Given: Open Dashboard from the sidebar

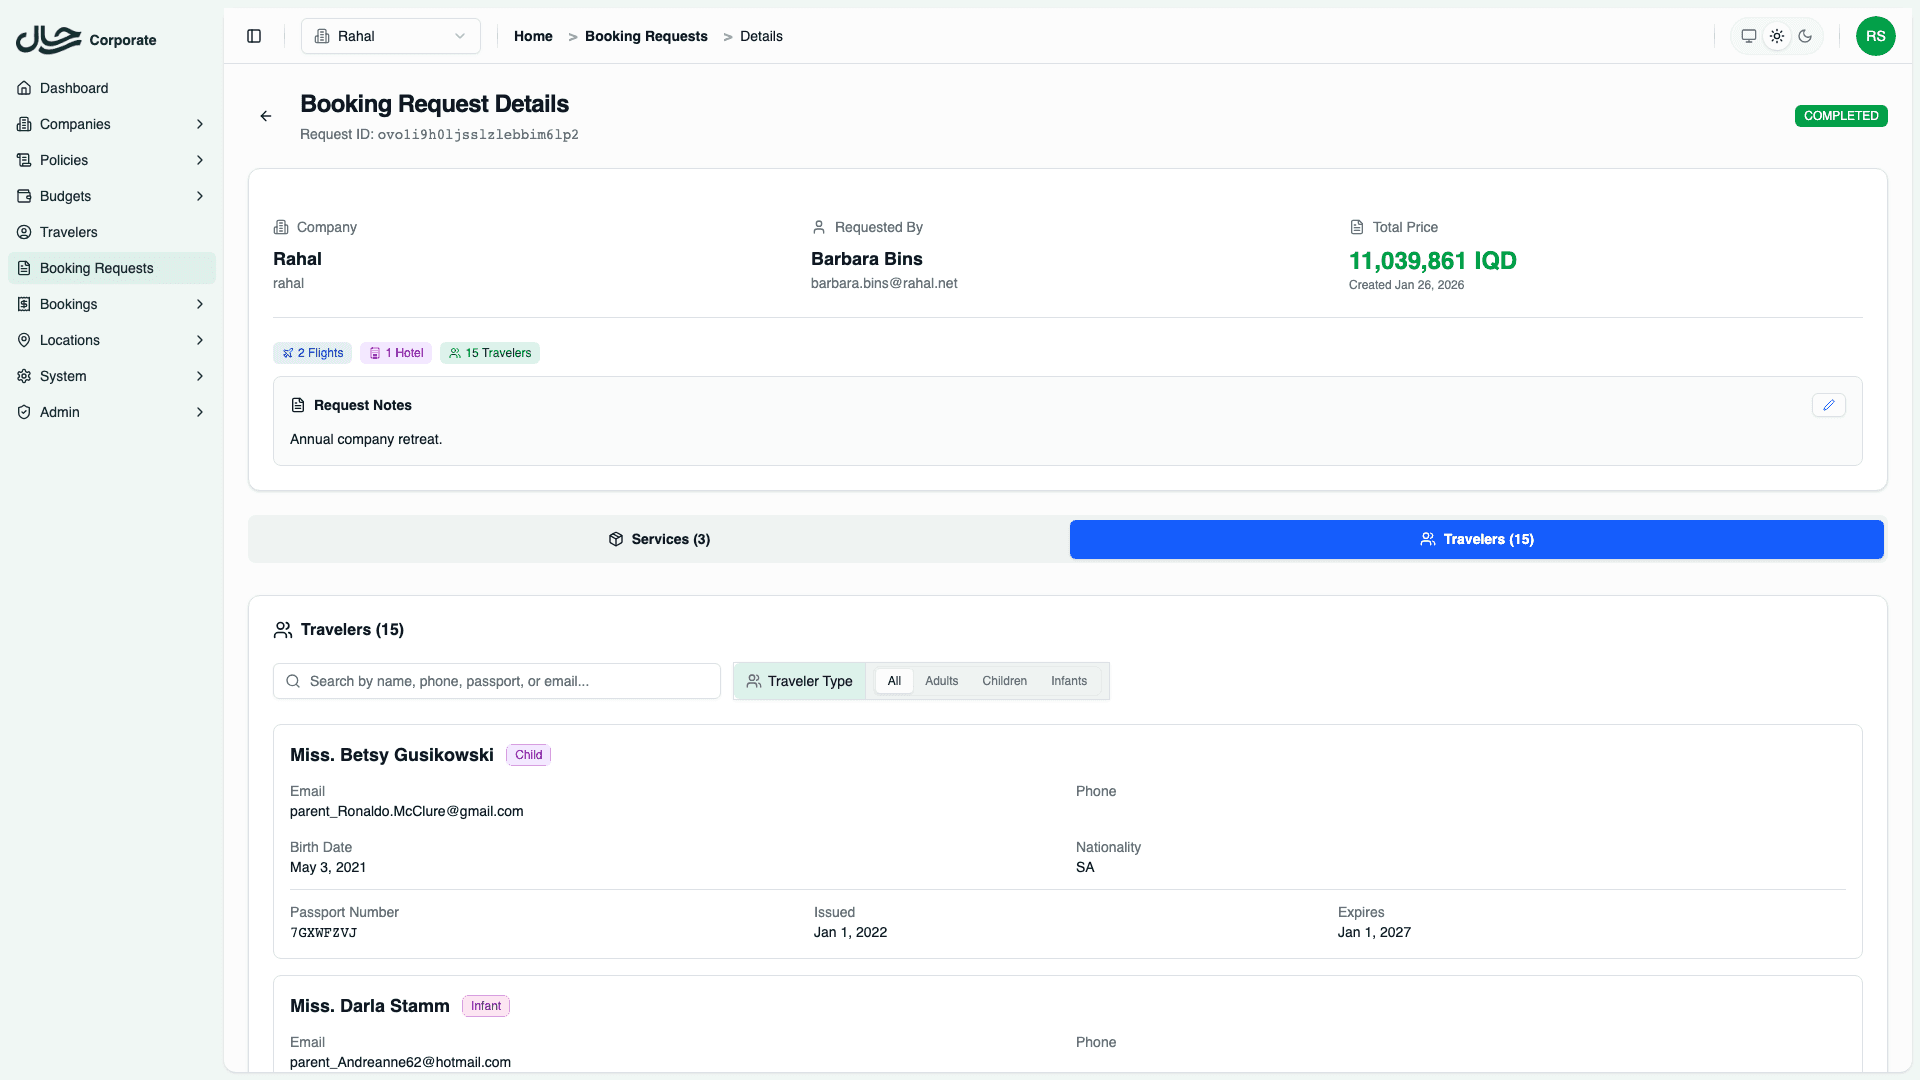Looking at the screenshot, I should tap(74, 88).
